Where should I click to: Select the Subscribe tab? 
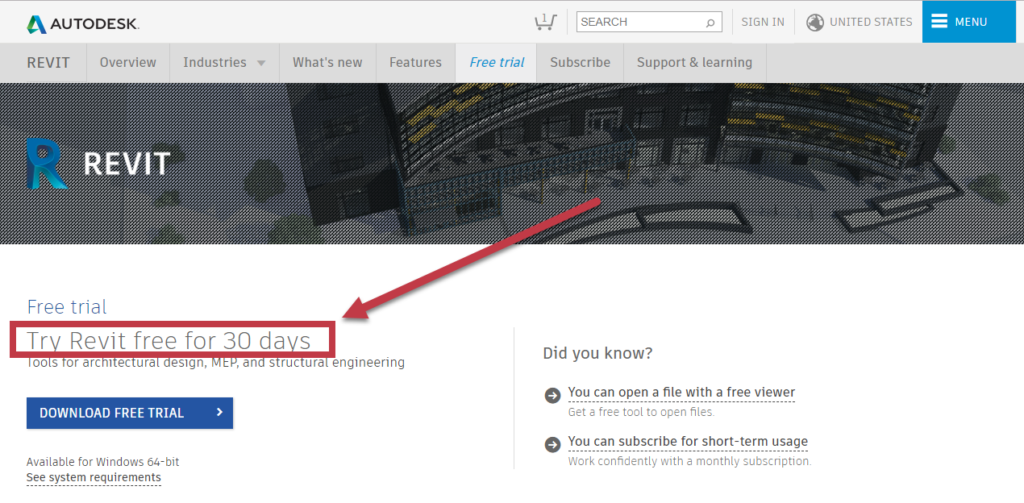580,63
